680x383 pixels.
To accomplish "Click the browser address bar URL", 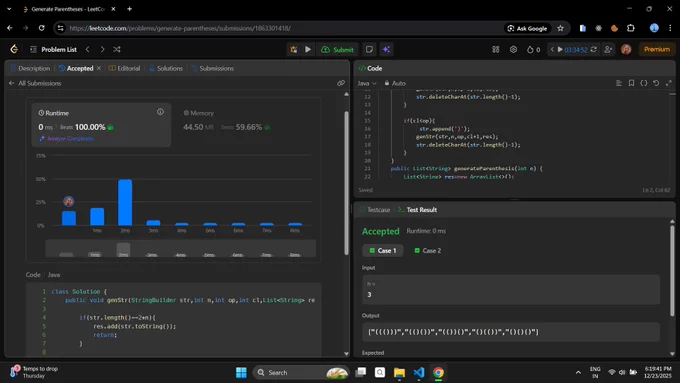I will click(180, 28).
